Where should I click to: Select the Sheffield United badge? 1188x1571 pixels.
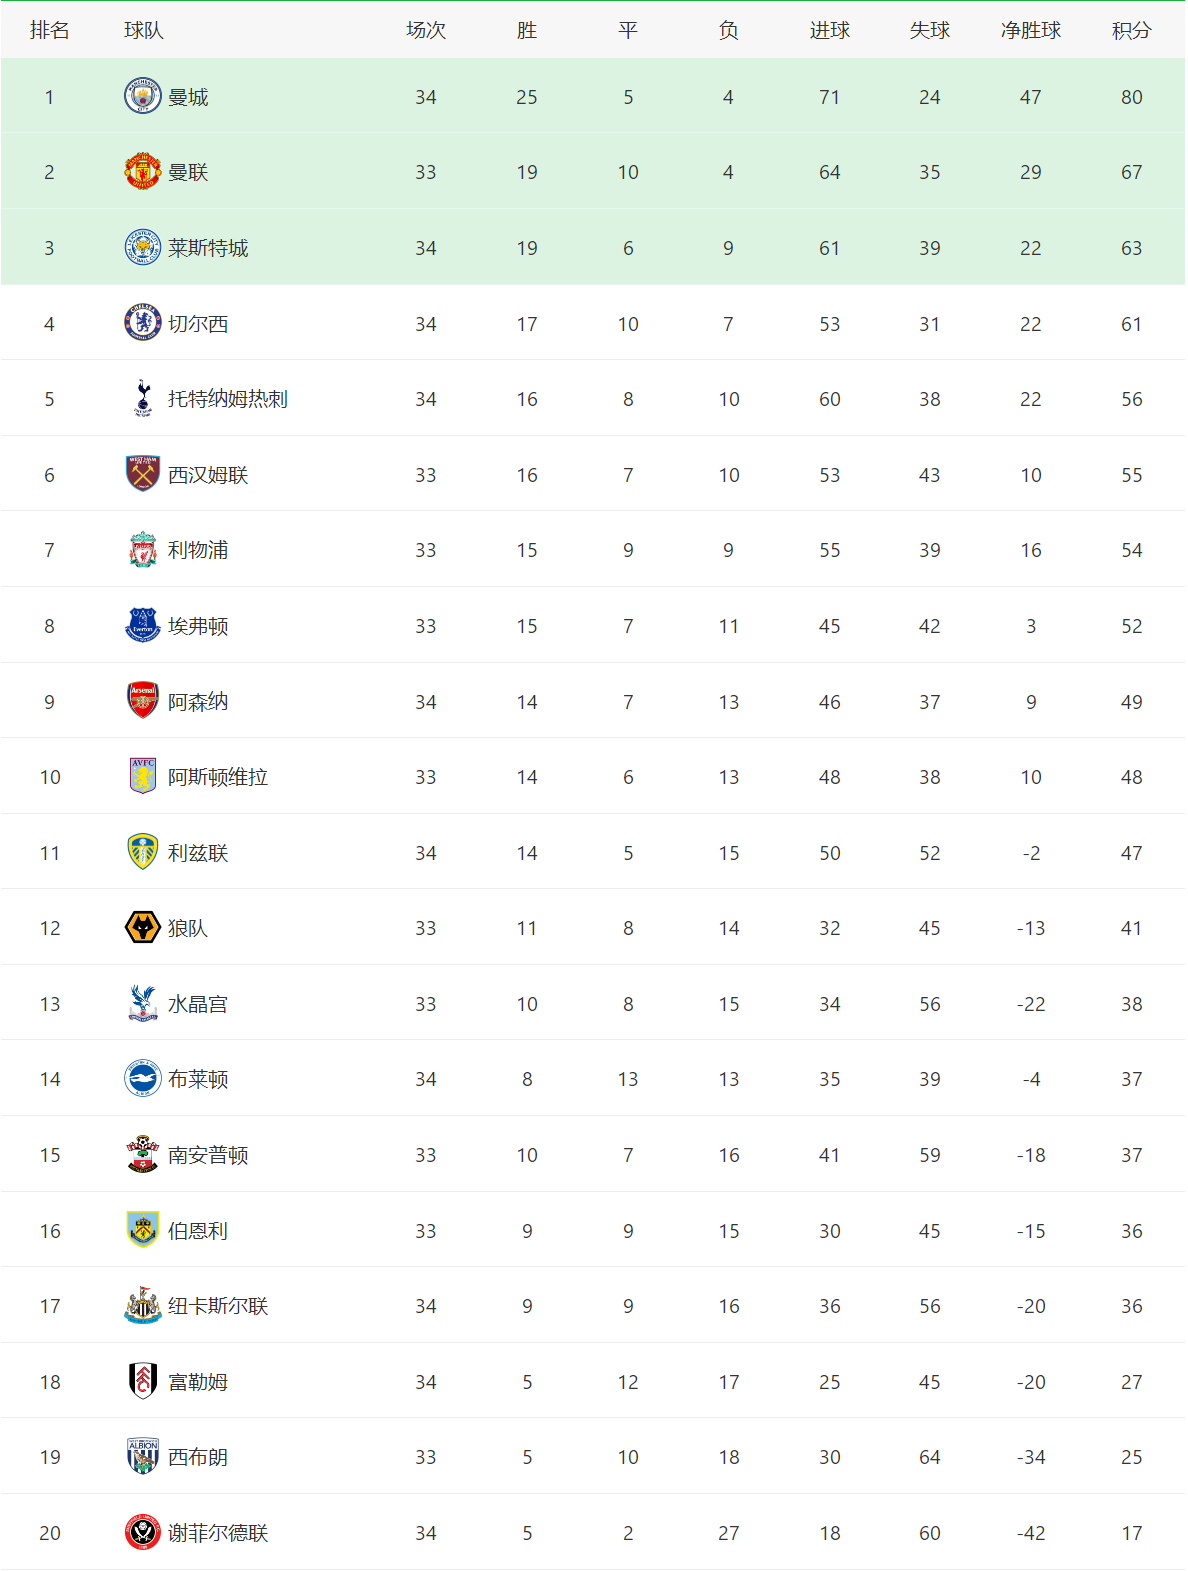[x=143, y=1532]
